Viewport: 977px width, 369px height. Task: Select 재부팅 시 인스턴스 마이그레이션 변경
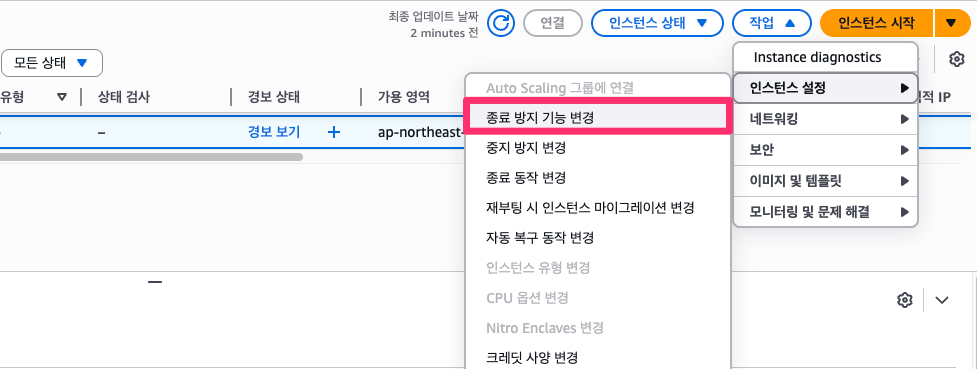coord(597,208)
